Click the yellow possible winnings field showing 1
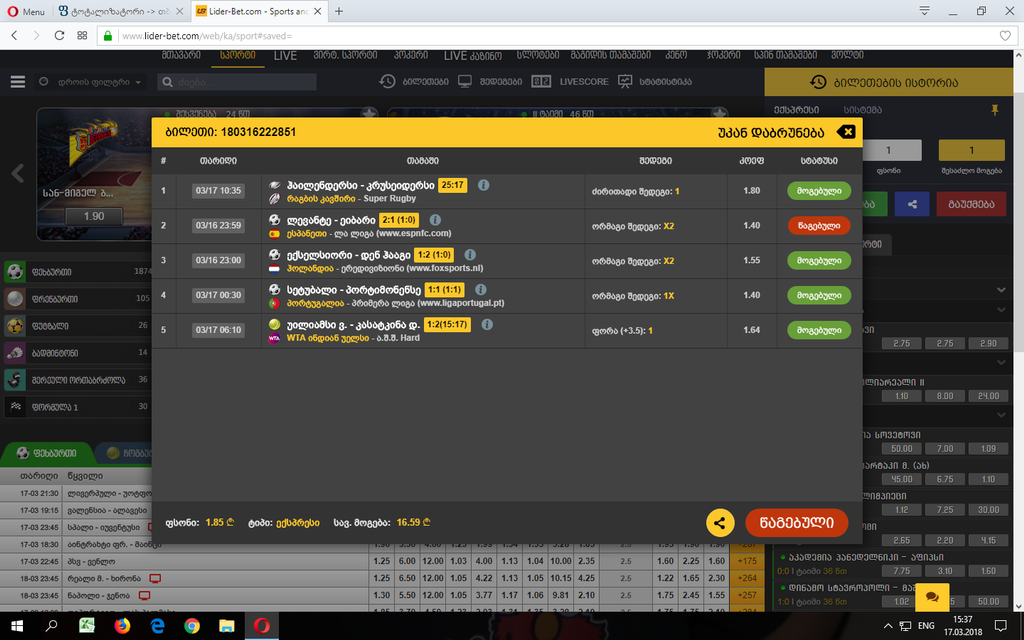The image size is (1024, 640). coord(971,150)
